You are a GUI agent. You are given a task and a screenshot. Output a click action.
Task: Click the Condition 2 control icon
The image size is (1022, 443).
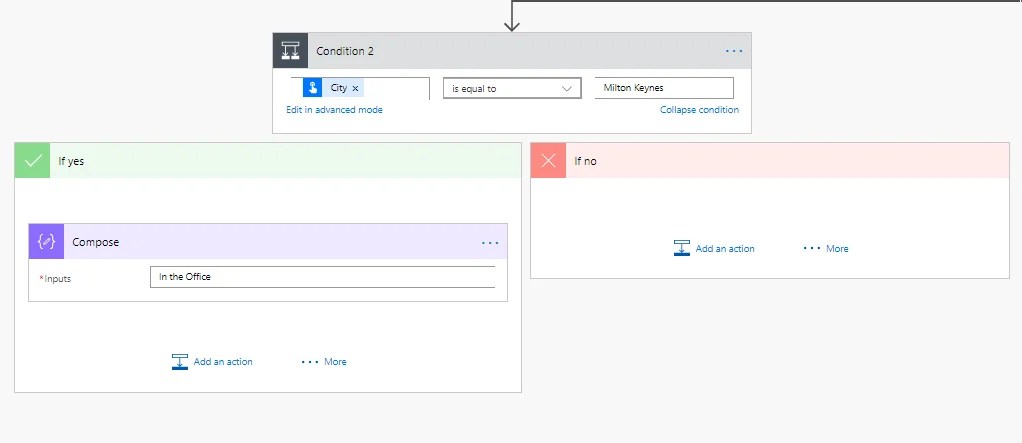(x=290, y=51)
